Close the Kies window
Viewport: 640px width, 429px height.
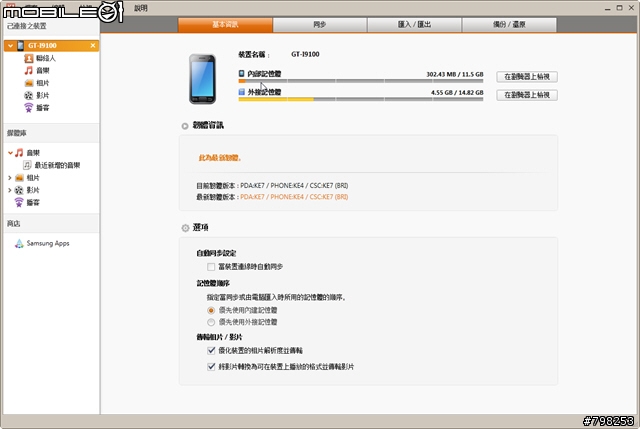[x=631, y=8]
